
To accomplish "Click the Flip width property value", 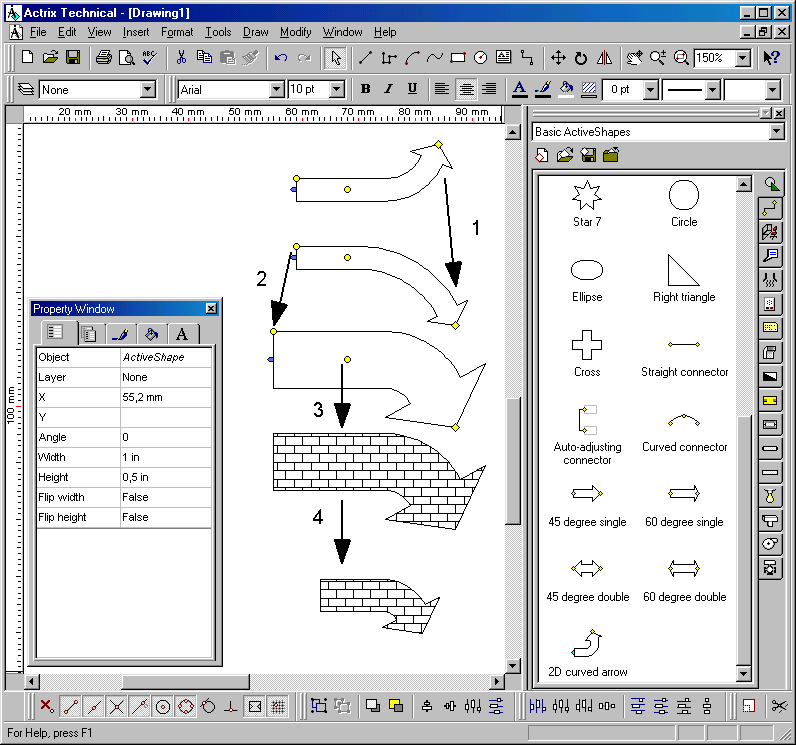I will (x=165, y=497).
